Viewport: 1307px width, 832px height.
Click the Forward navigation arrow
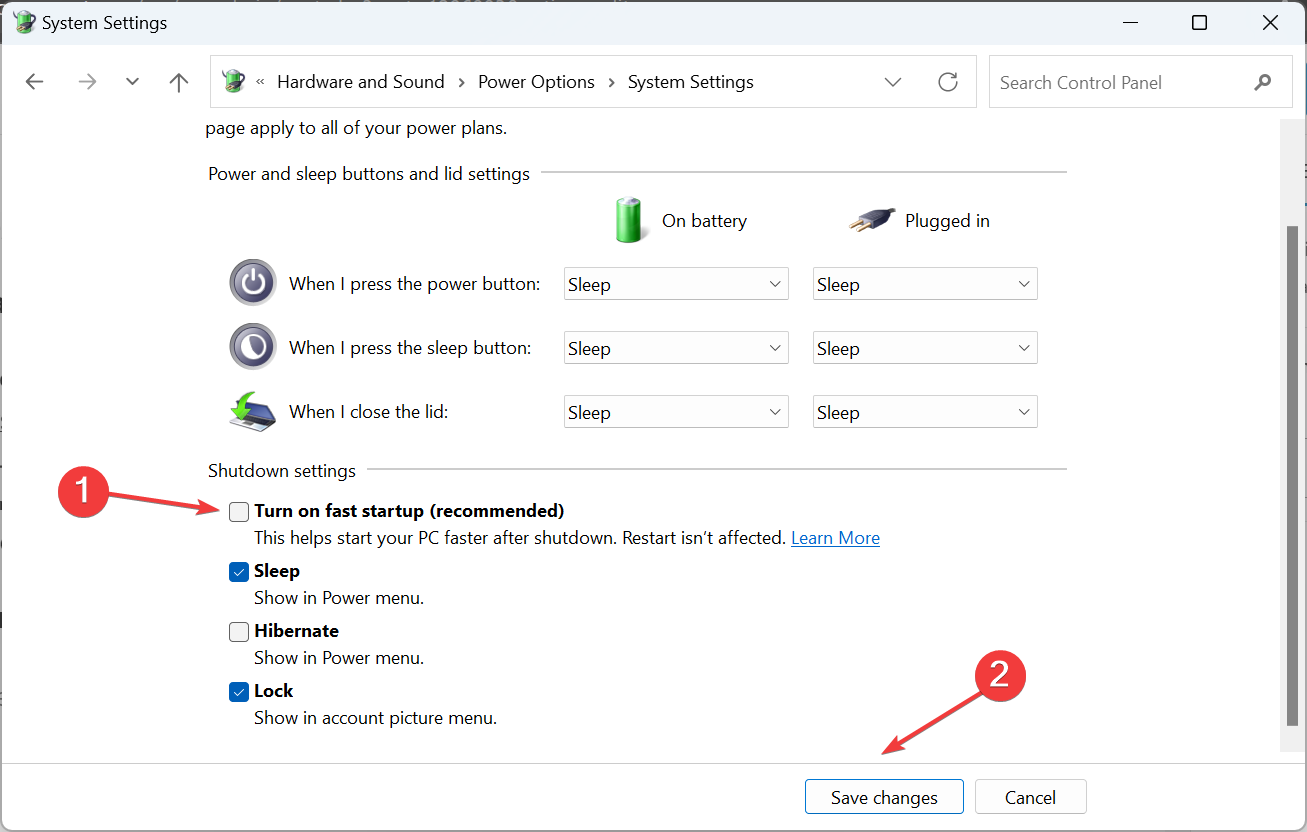click(87, 82)
